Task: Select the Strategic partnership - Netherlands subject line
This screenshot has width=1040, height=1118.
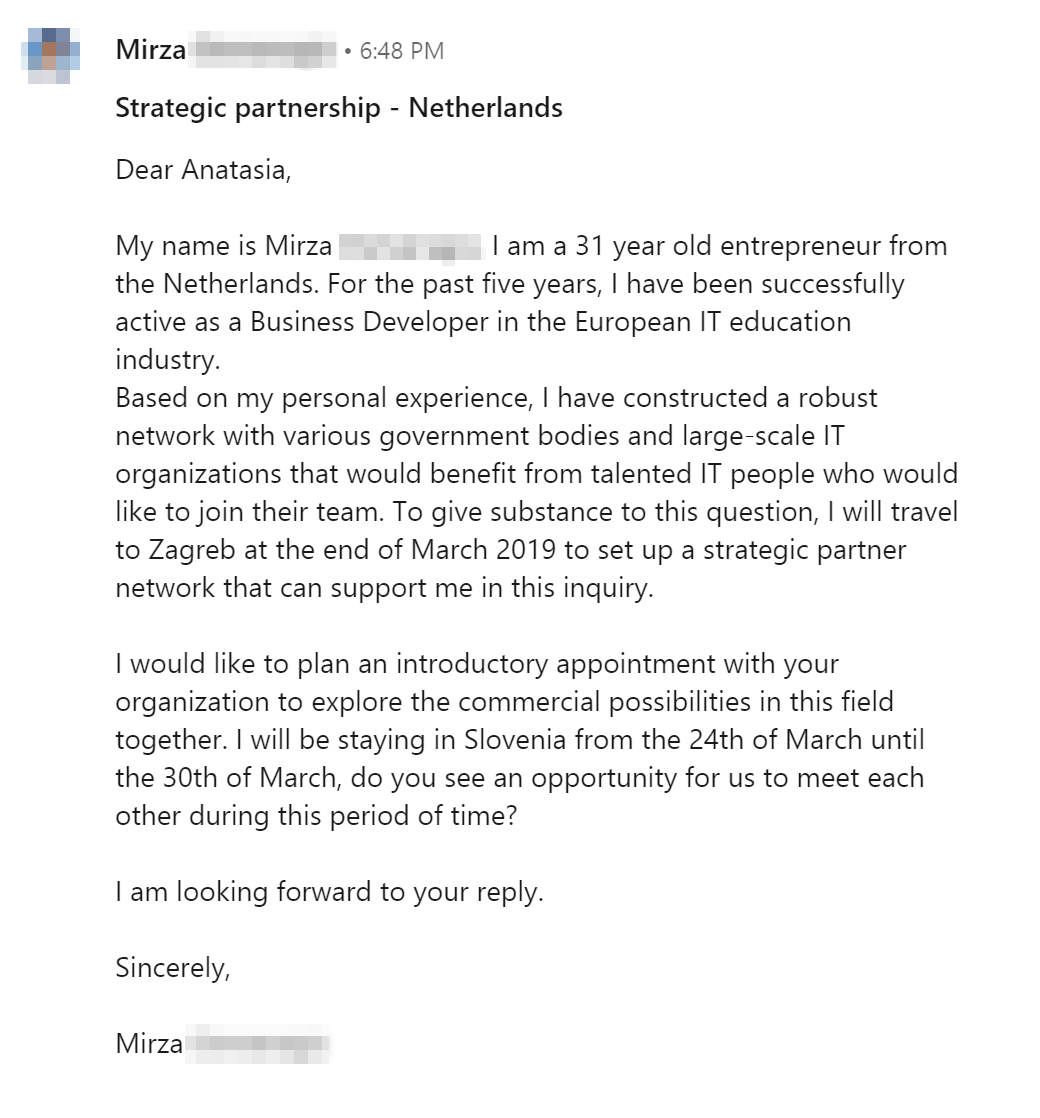Action: pos(339,108)
